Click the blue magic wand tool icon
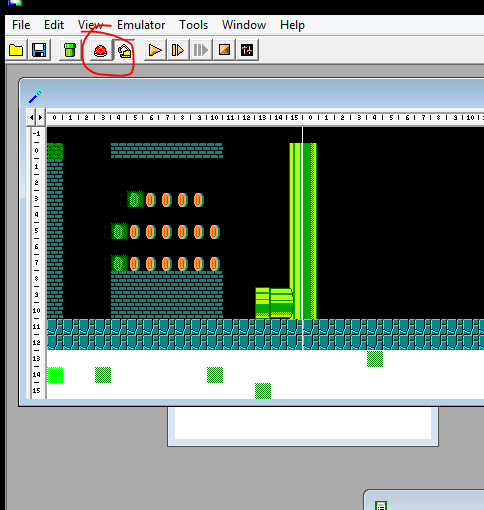Screen dimensions: 484x510 coord(35,96)
